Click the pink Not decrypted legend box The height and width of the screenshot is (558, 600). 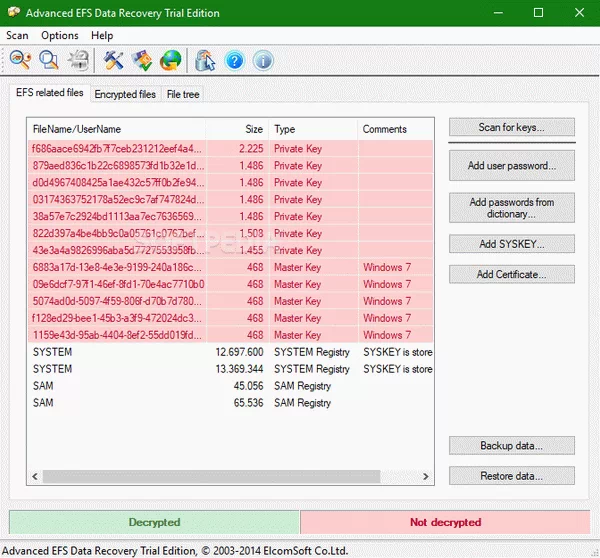(x=445, y=522)
